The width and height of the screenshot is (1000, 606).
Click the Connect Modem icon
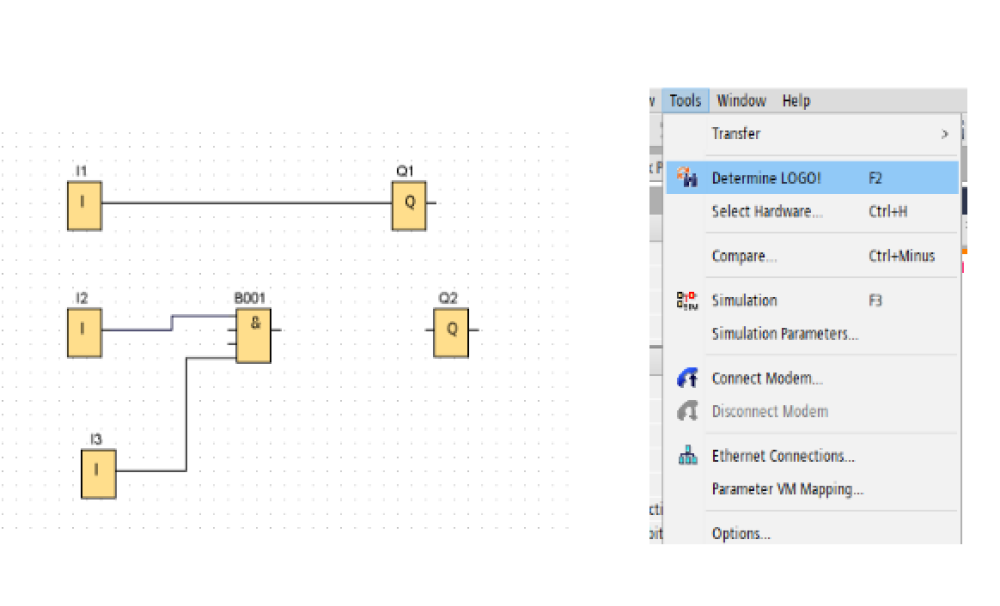pyautogui.click(x=687, y=378)
